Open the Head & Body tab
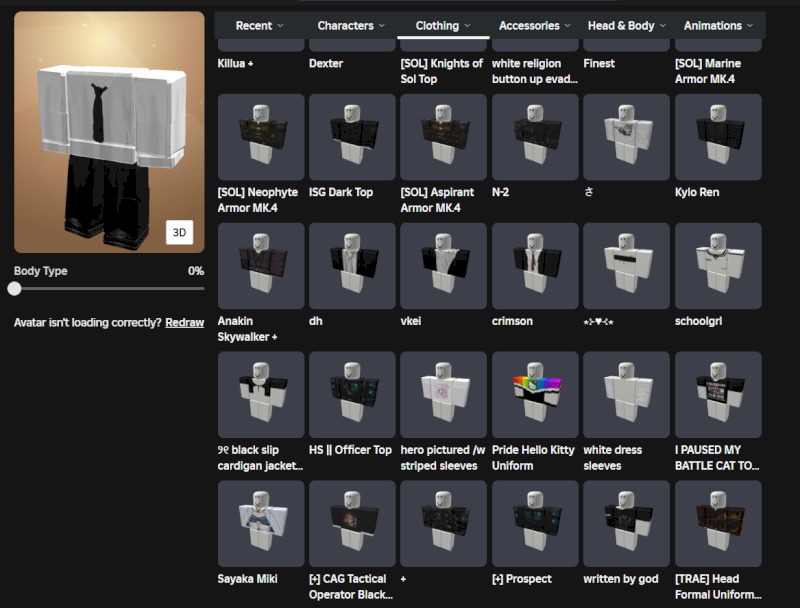The width and height of the screenshot is (800, 608). coord(626,25)
